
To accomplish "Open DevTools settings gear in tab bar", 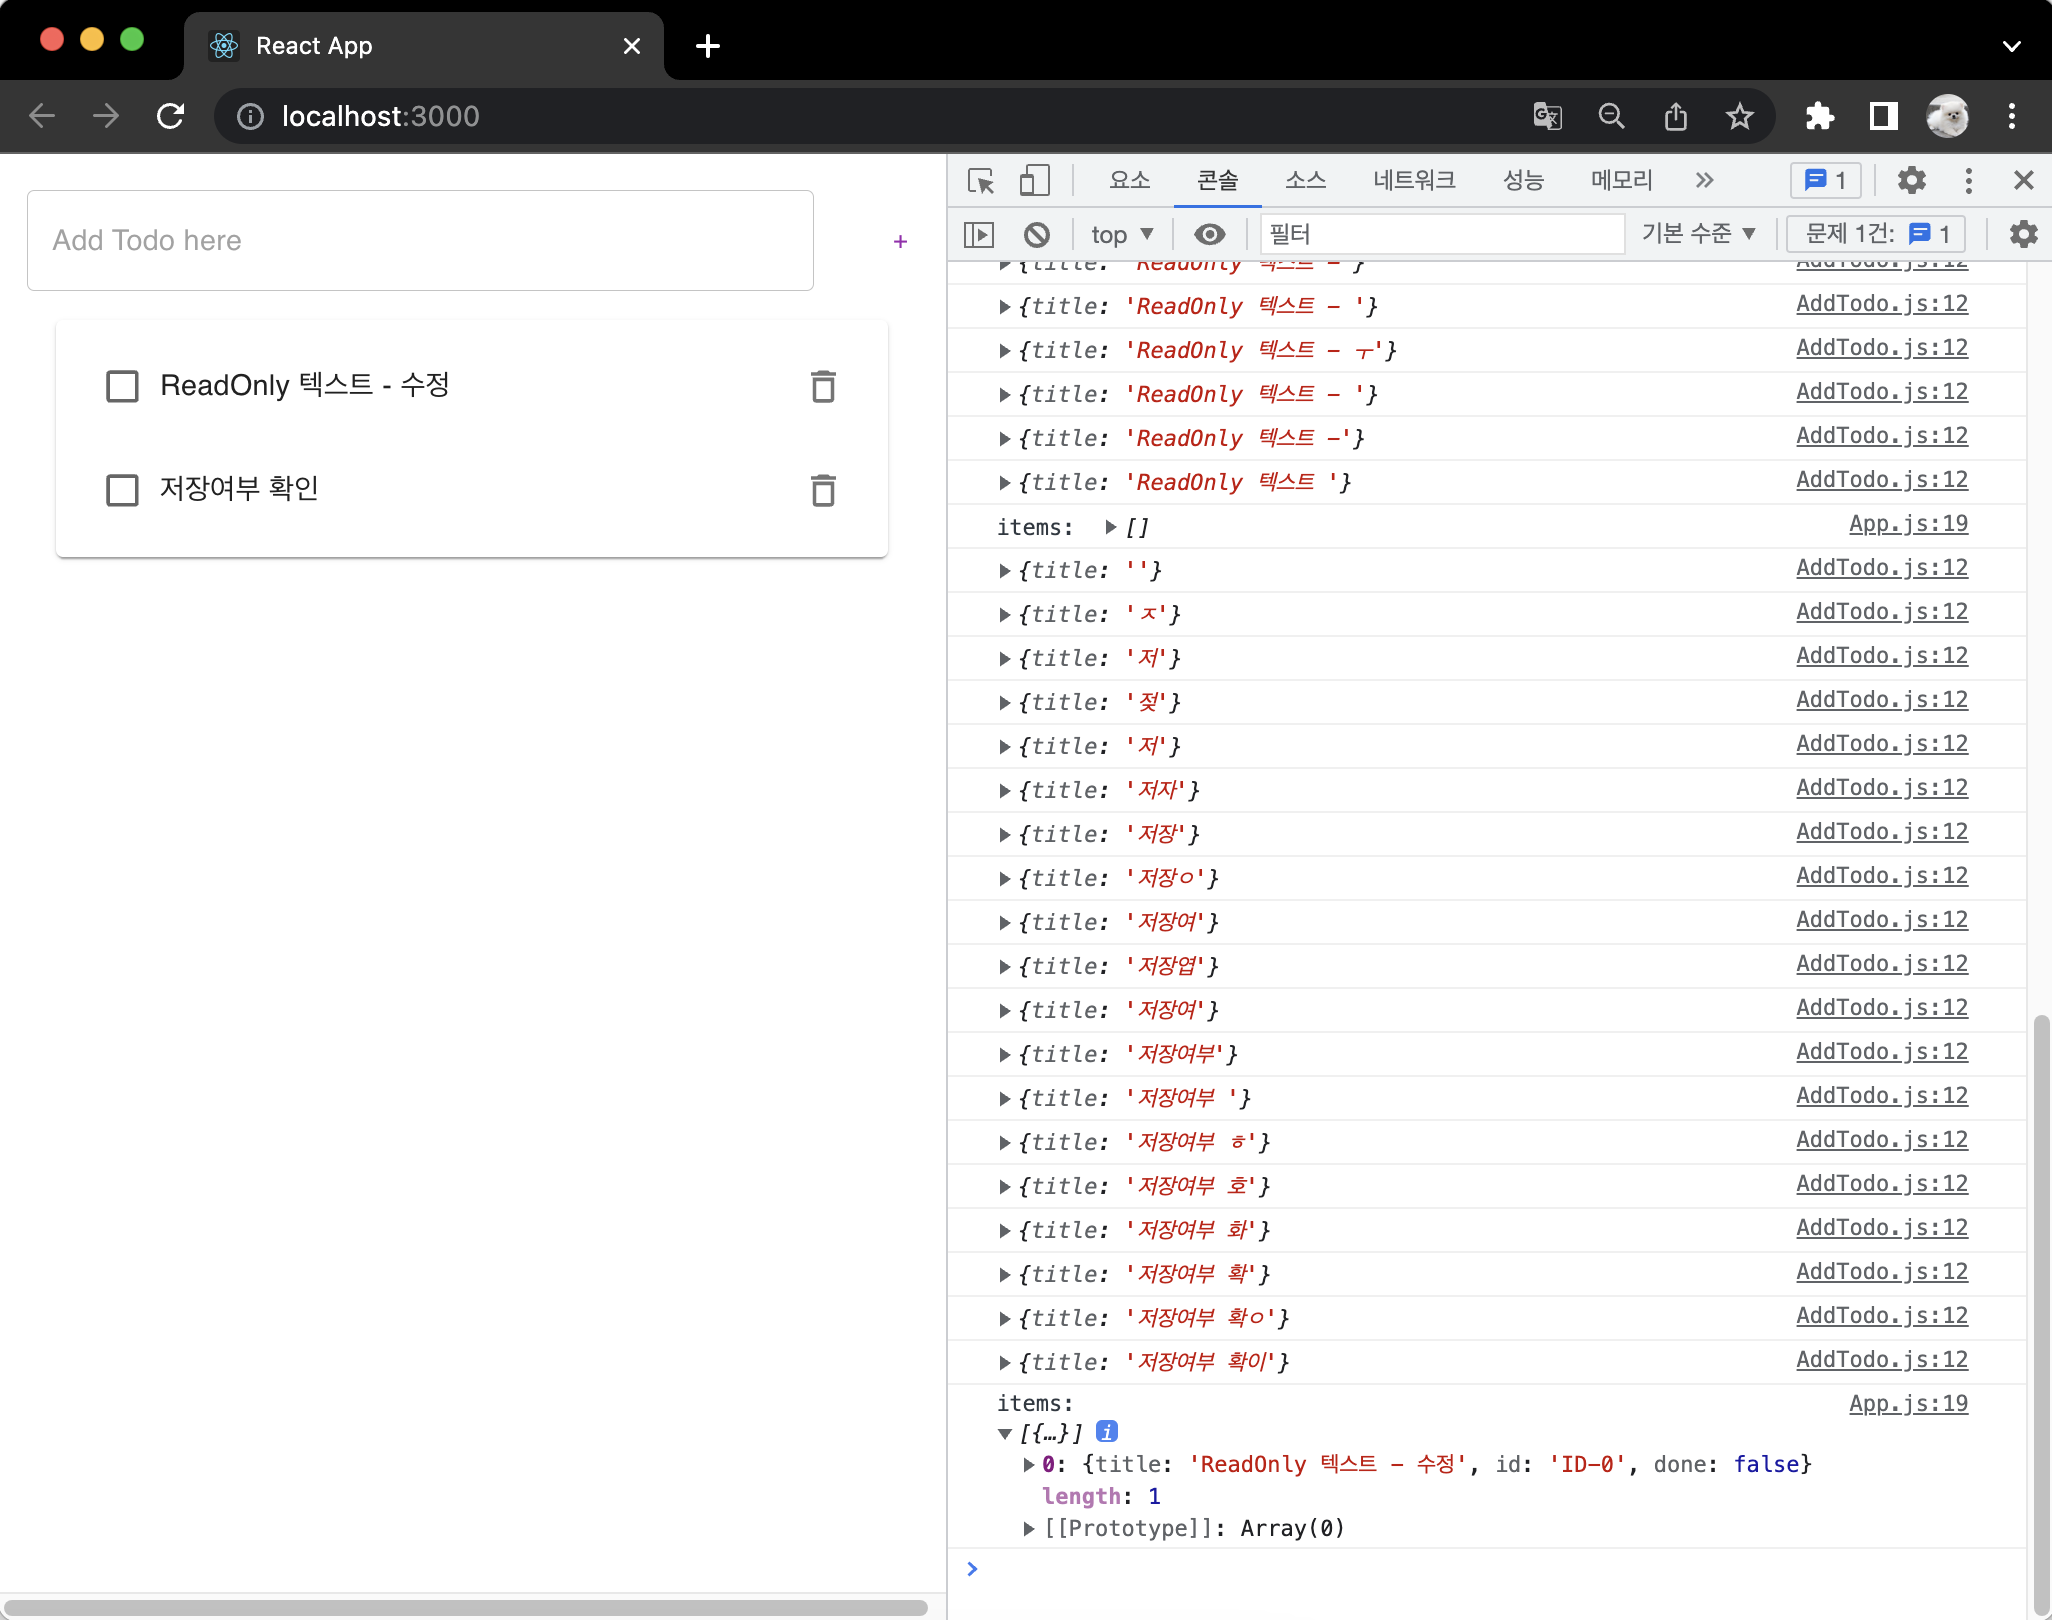I will [1911, 181].
